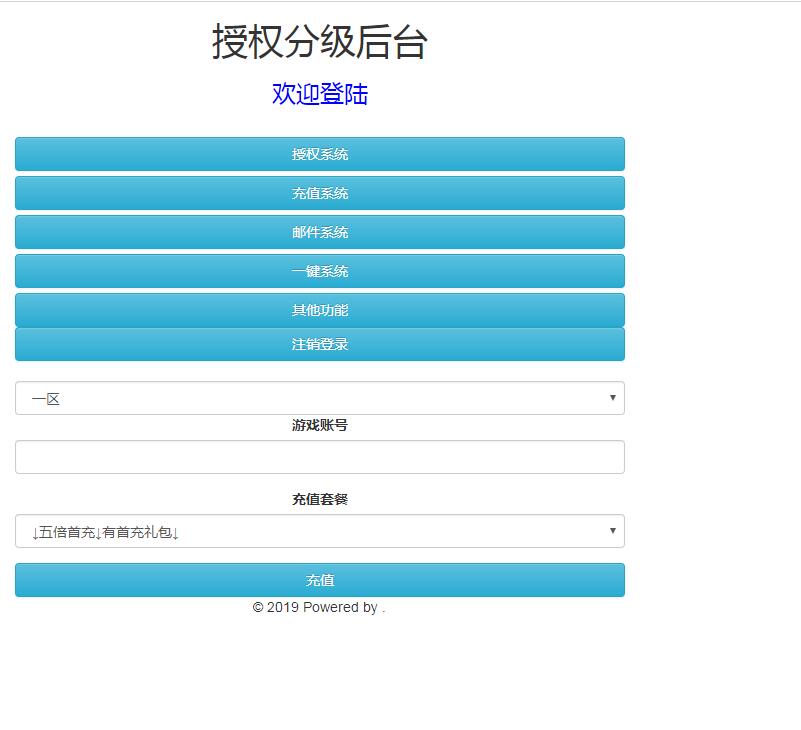Select the ↓五倍首充↓有首充礼包↓ option text
801x730 pixels.
coord(105,532)
